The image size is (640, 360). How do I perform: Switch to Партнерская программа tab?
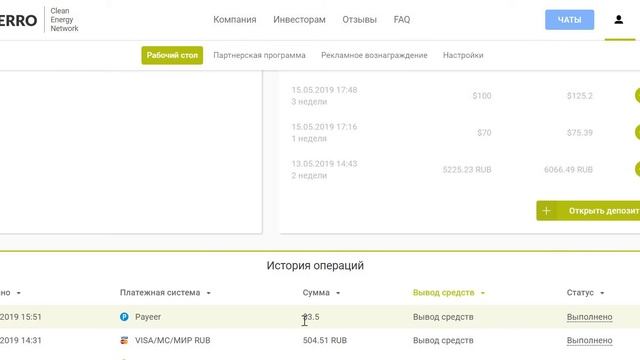click(259, 55)
